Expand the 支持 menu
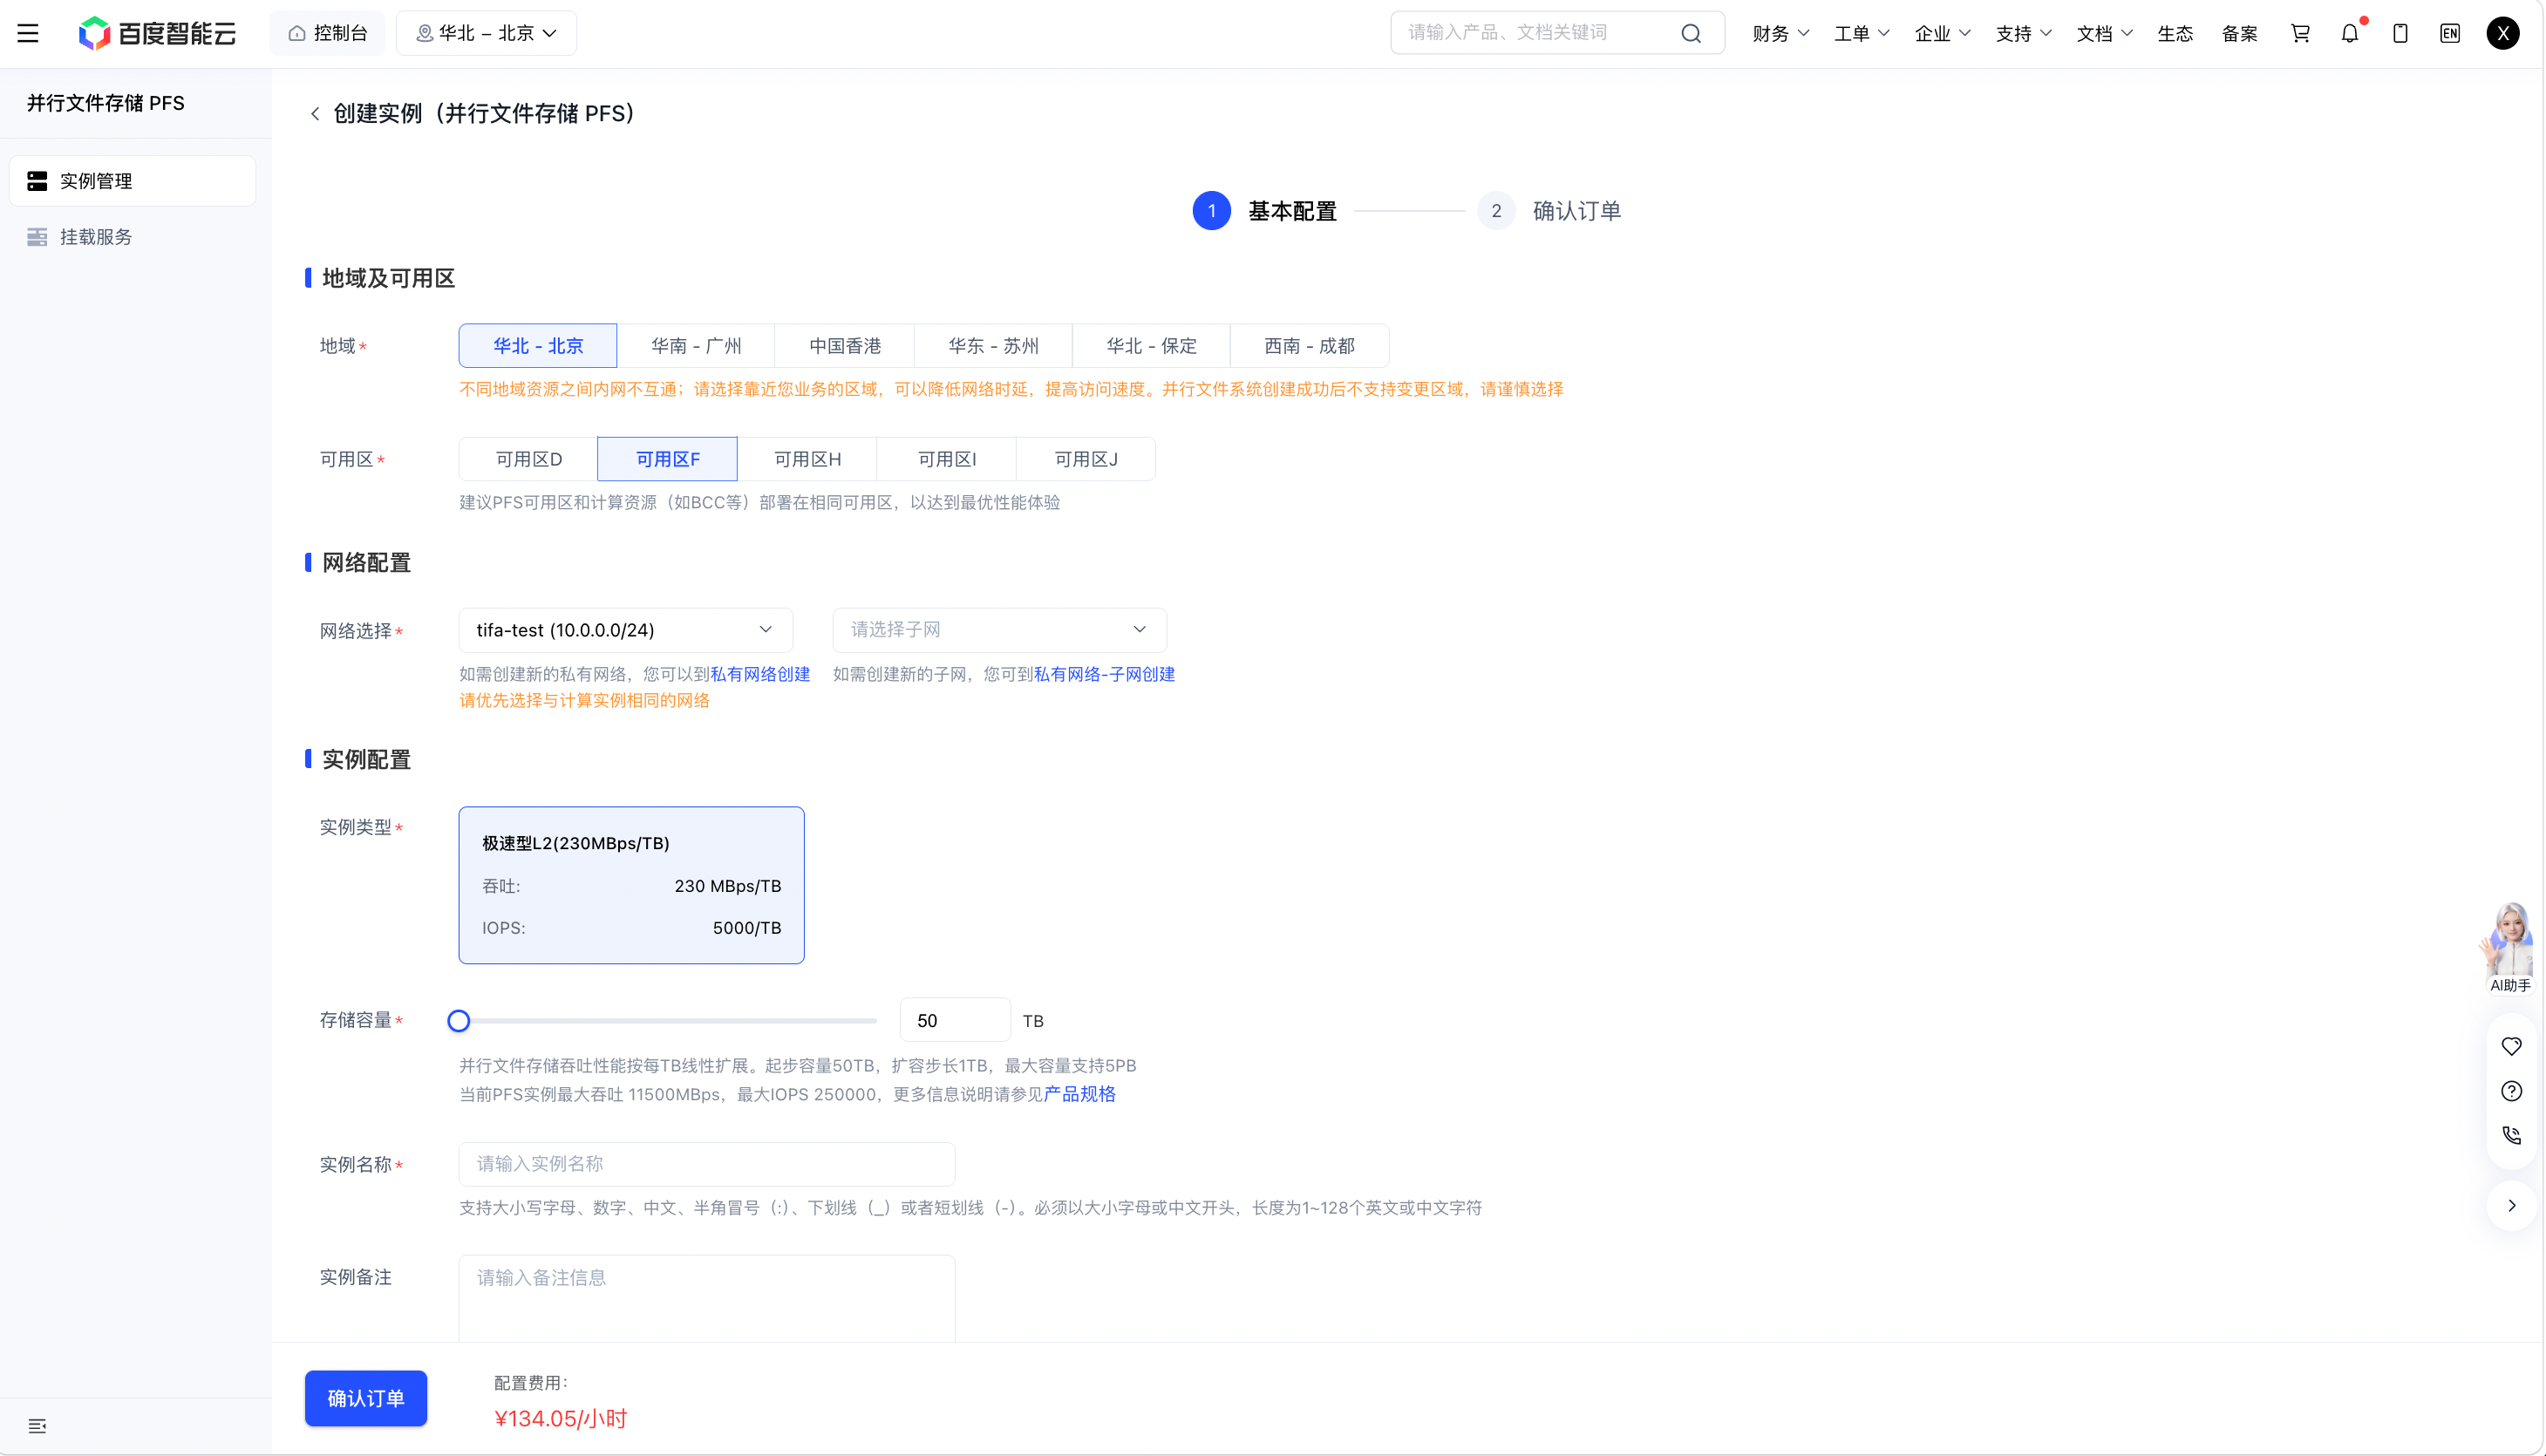This screenshot has height=1456, width=2546. tap(2023, 33)
